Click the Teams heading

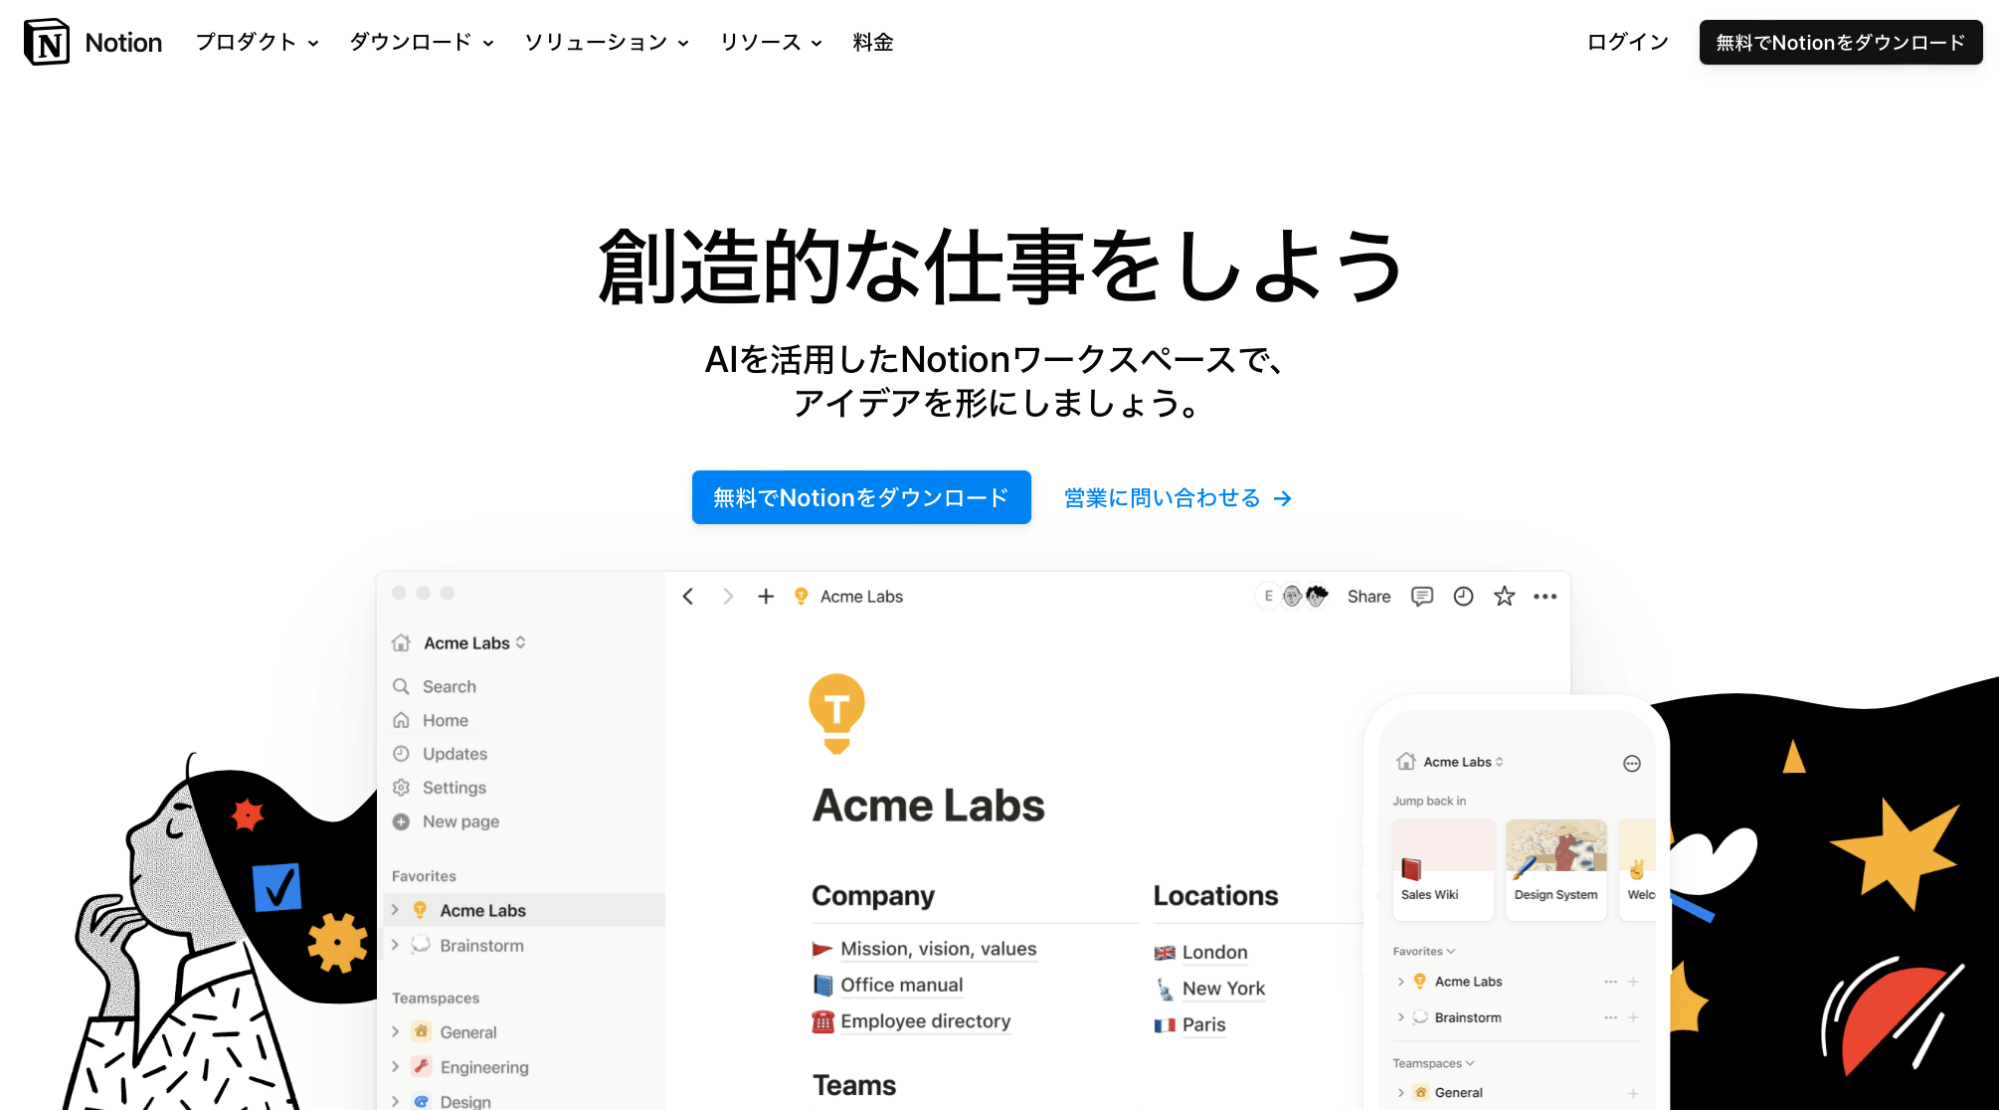tap(854, 1085)
